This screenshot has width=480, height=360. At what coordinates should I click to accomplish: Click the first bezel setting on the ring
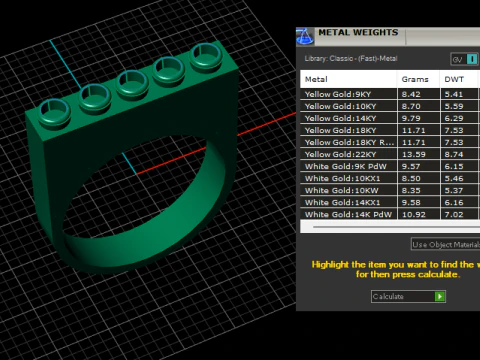pyautogui.click(x=54, y=113)
